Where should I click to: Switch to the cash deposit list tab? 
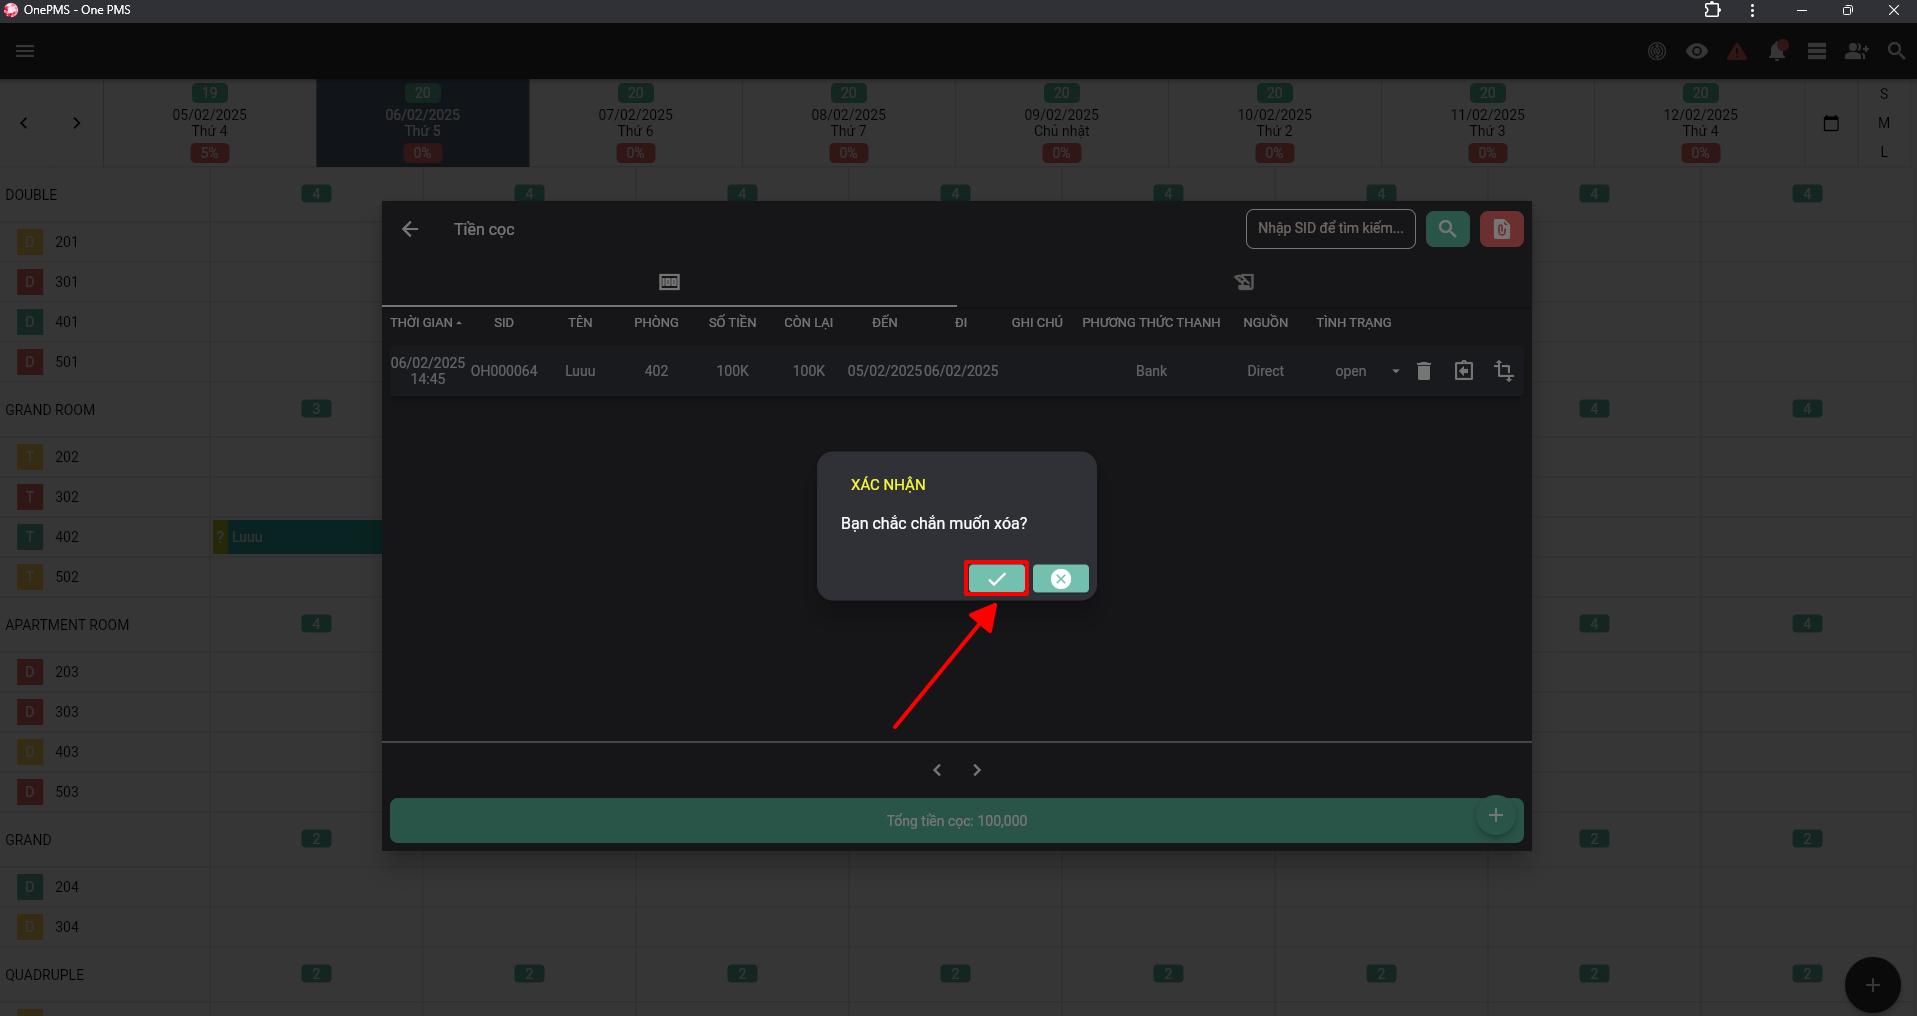click(669, 282)
